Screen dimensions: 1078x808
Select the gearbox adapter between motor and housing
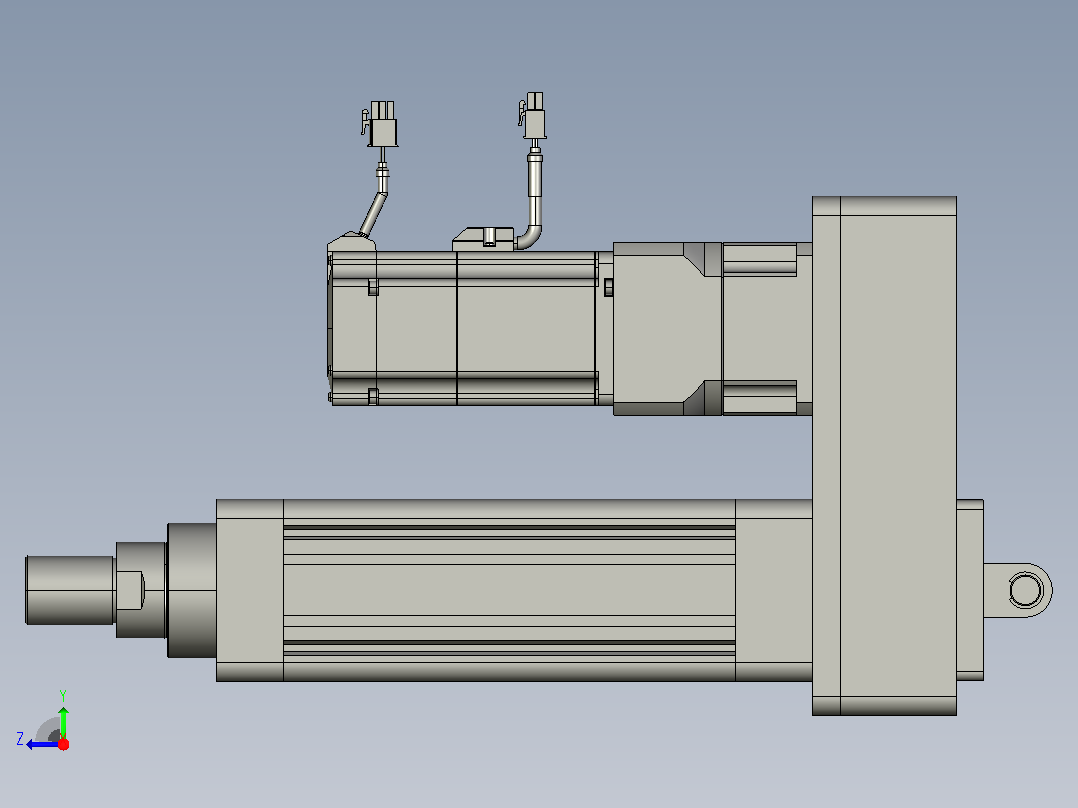712,329
